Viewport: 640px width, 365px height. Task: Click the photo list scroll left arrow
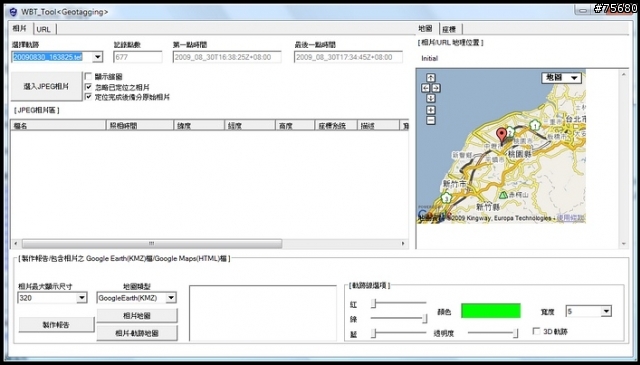point(16,243)
